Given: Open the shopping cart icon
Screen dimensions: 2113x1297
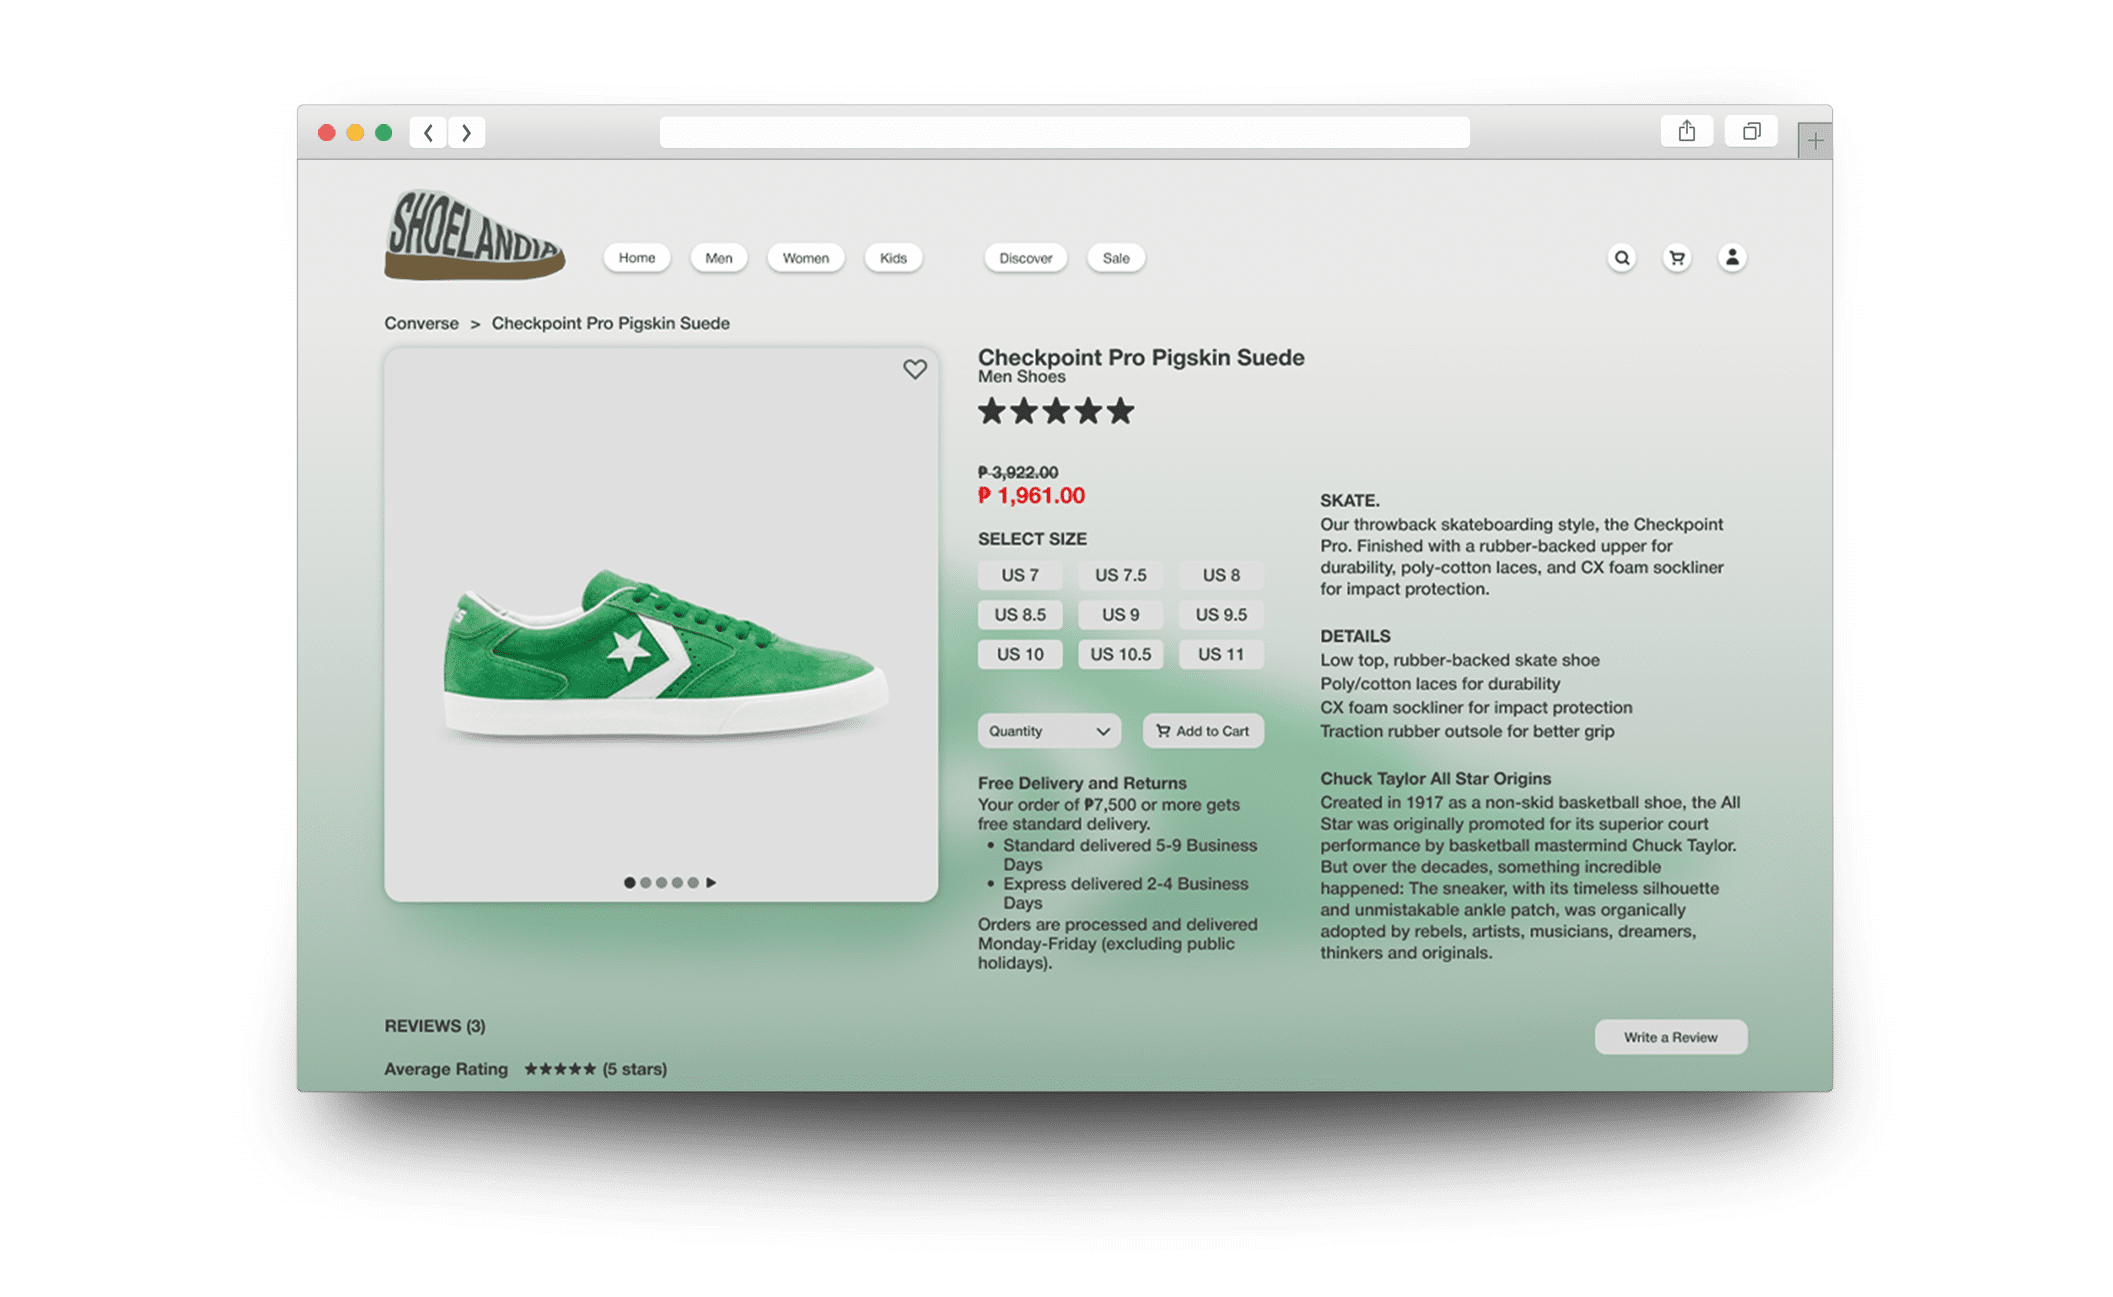Looking at the screenshot, I should coord(1677,258).
